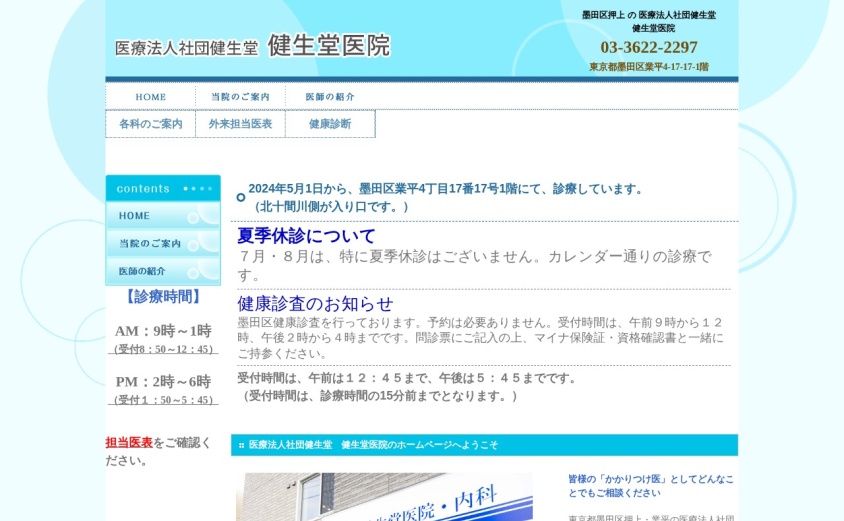The image size is (844, 521).
Task: Click the clinic building photo thumbnail
Action: (384, 497)
